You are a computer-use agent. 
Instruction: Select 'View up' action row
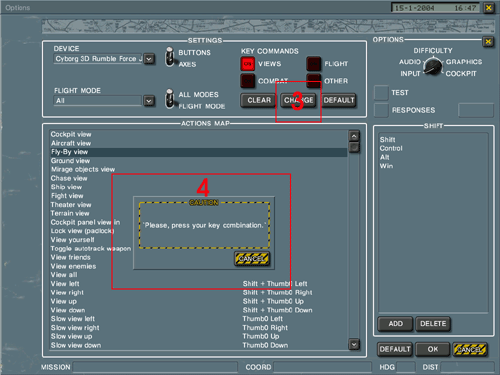(198, 301)
